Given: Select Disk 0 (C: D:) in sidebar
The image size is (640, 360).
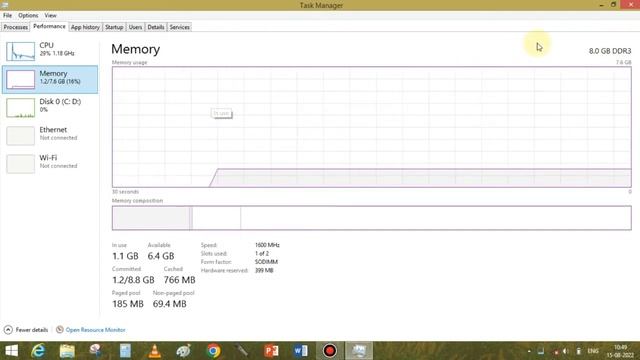Looking at the screenshot, I should [x=50, y=107].
